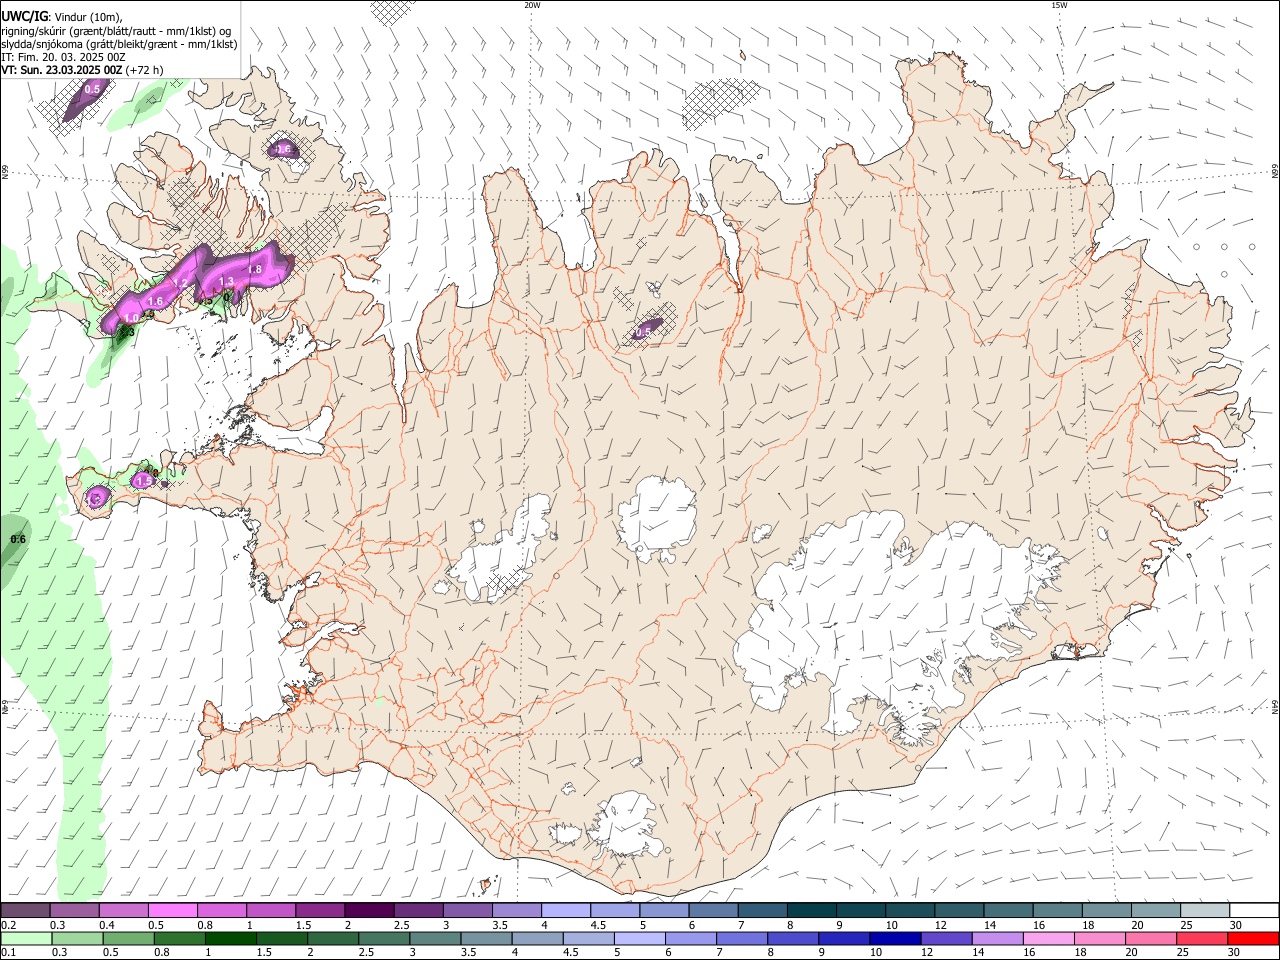
Task: Click the 'VT: Sun. 23.03.2025 00Z (+72 h)' line
Action: pos(82,70)
